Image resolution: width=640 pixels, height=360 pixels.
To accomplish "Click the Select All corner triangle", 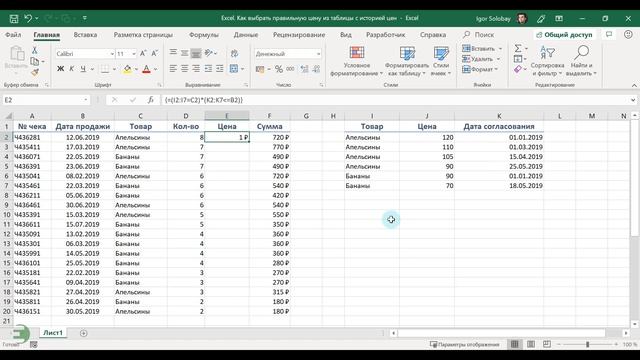I will (x=8, y=116).
